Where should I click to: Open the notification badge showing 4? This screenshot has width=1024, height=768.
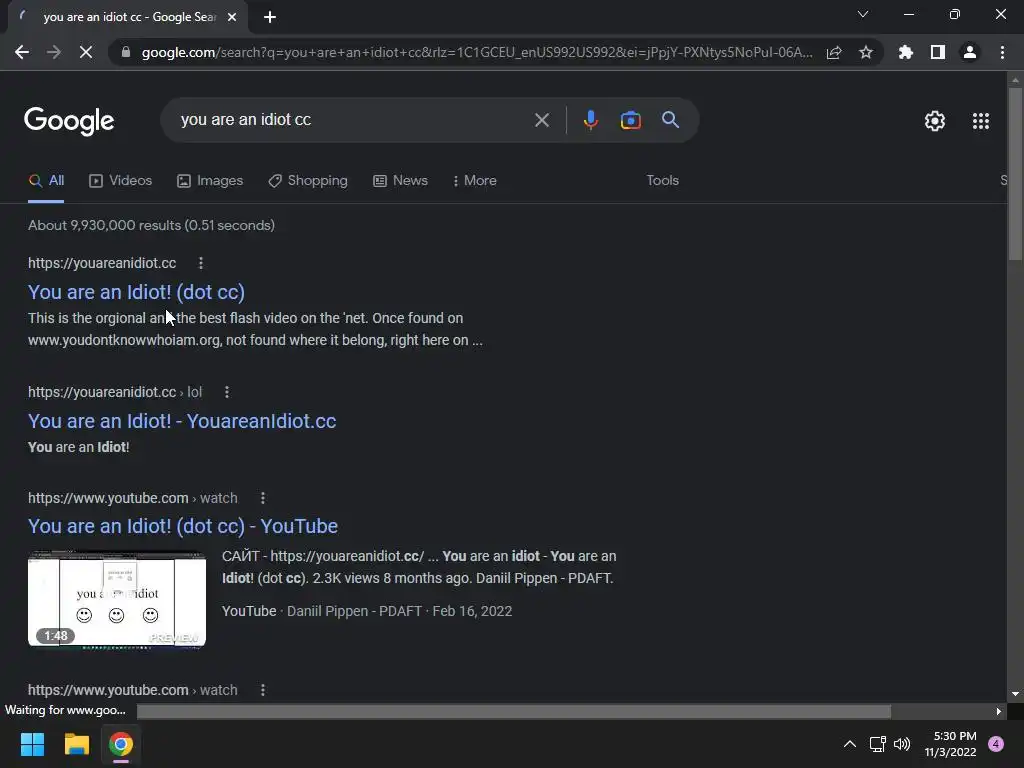pyautogui.click(x=996, y=744)
